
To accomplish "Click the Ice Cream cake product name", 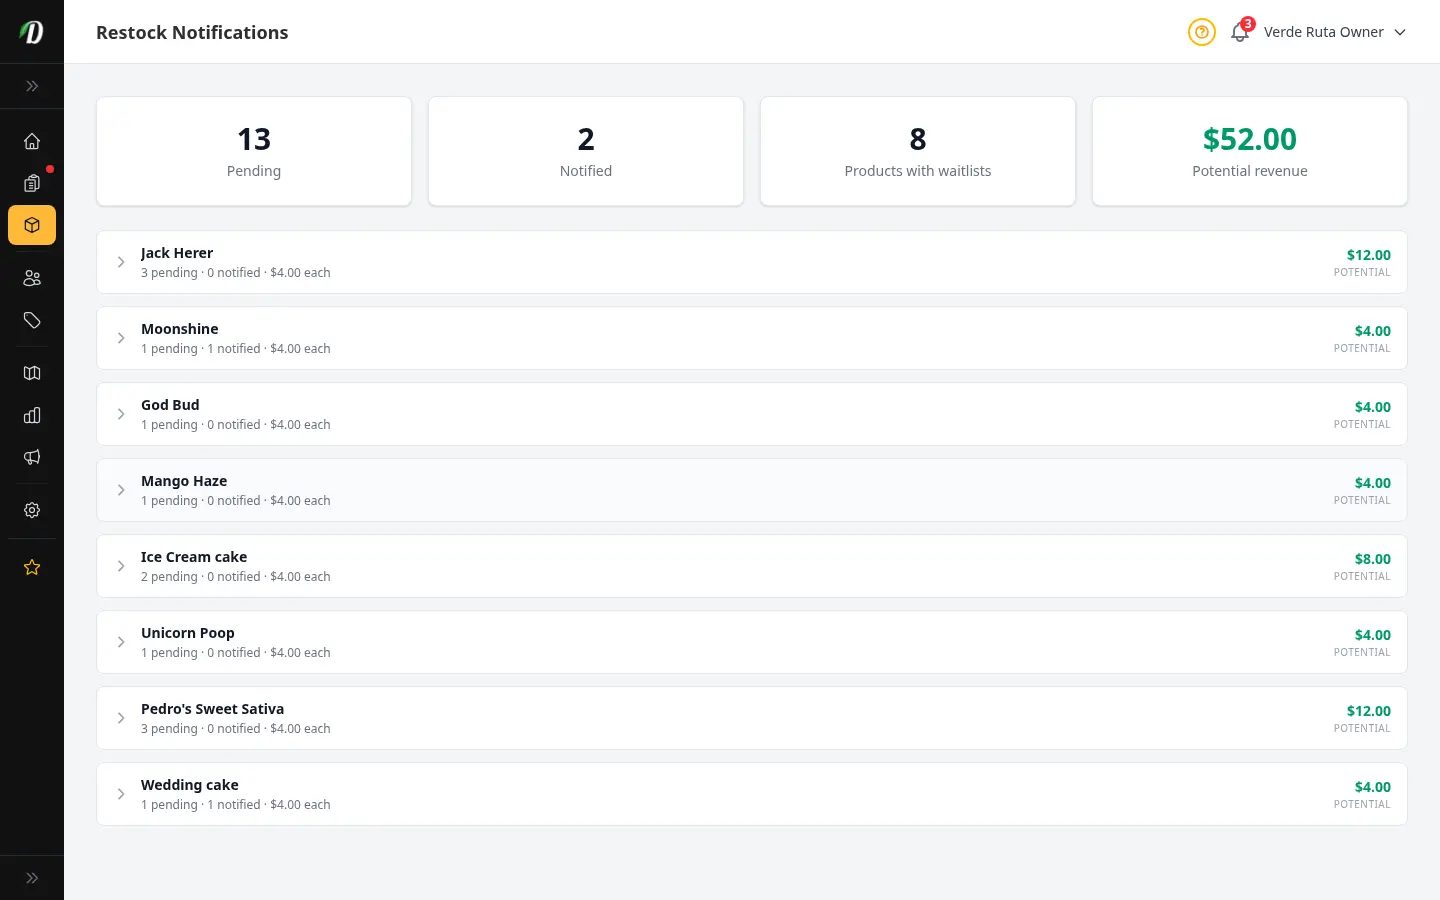I will pos(194,557).
